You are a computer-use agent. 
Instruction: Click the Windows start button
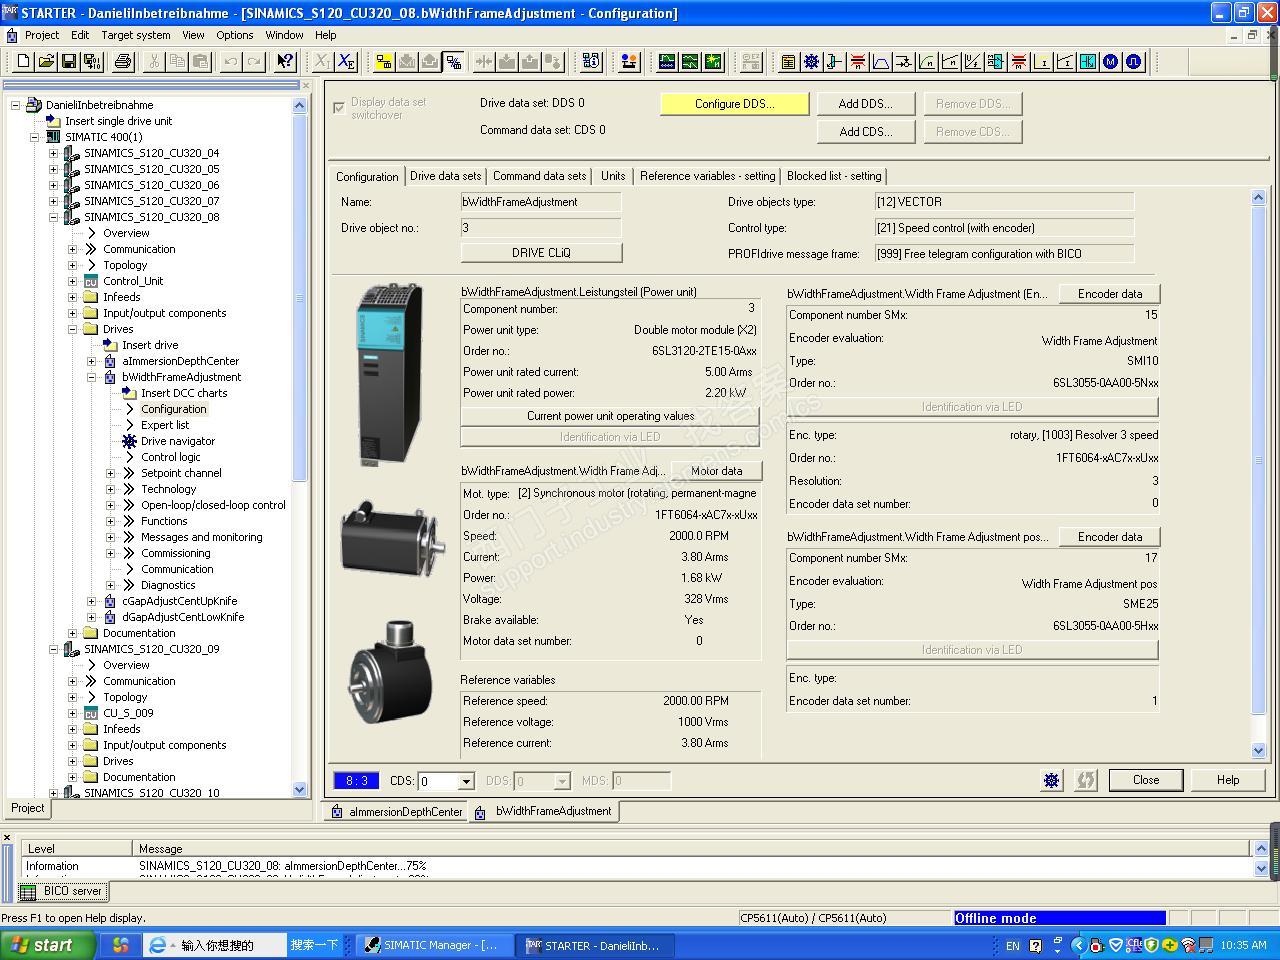click(x=42, y=945)
